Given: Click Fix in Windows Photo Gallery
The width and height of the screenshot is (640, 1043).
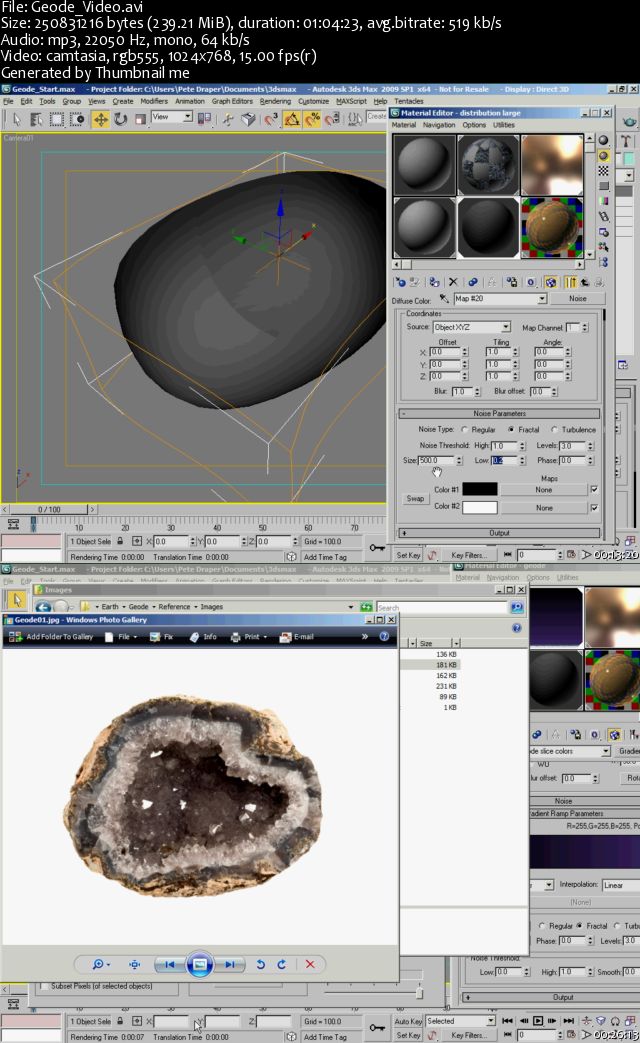Looking at the screenshot, I should click(162, 637).
